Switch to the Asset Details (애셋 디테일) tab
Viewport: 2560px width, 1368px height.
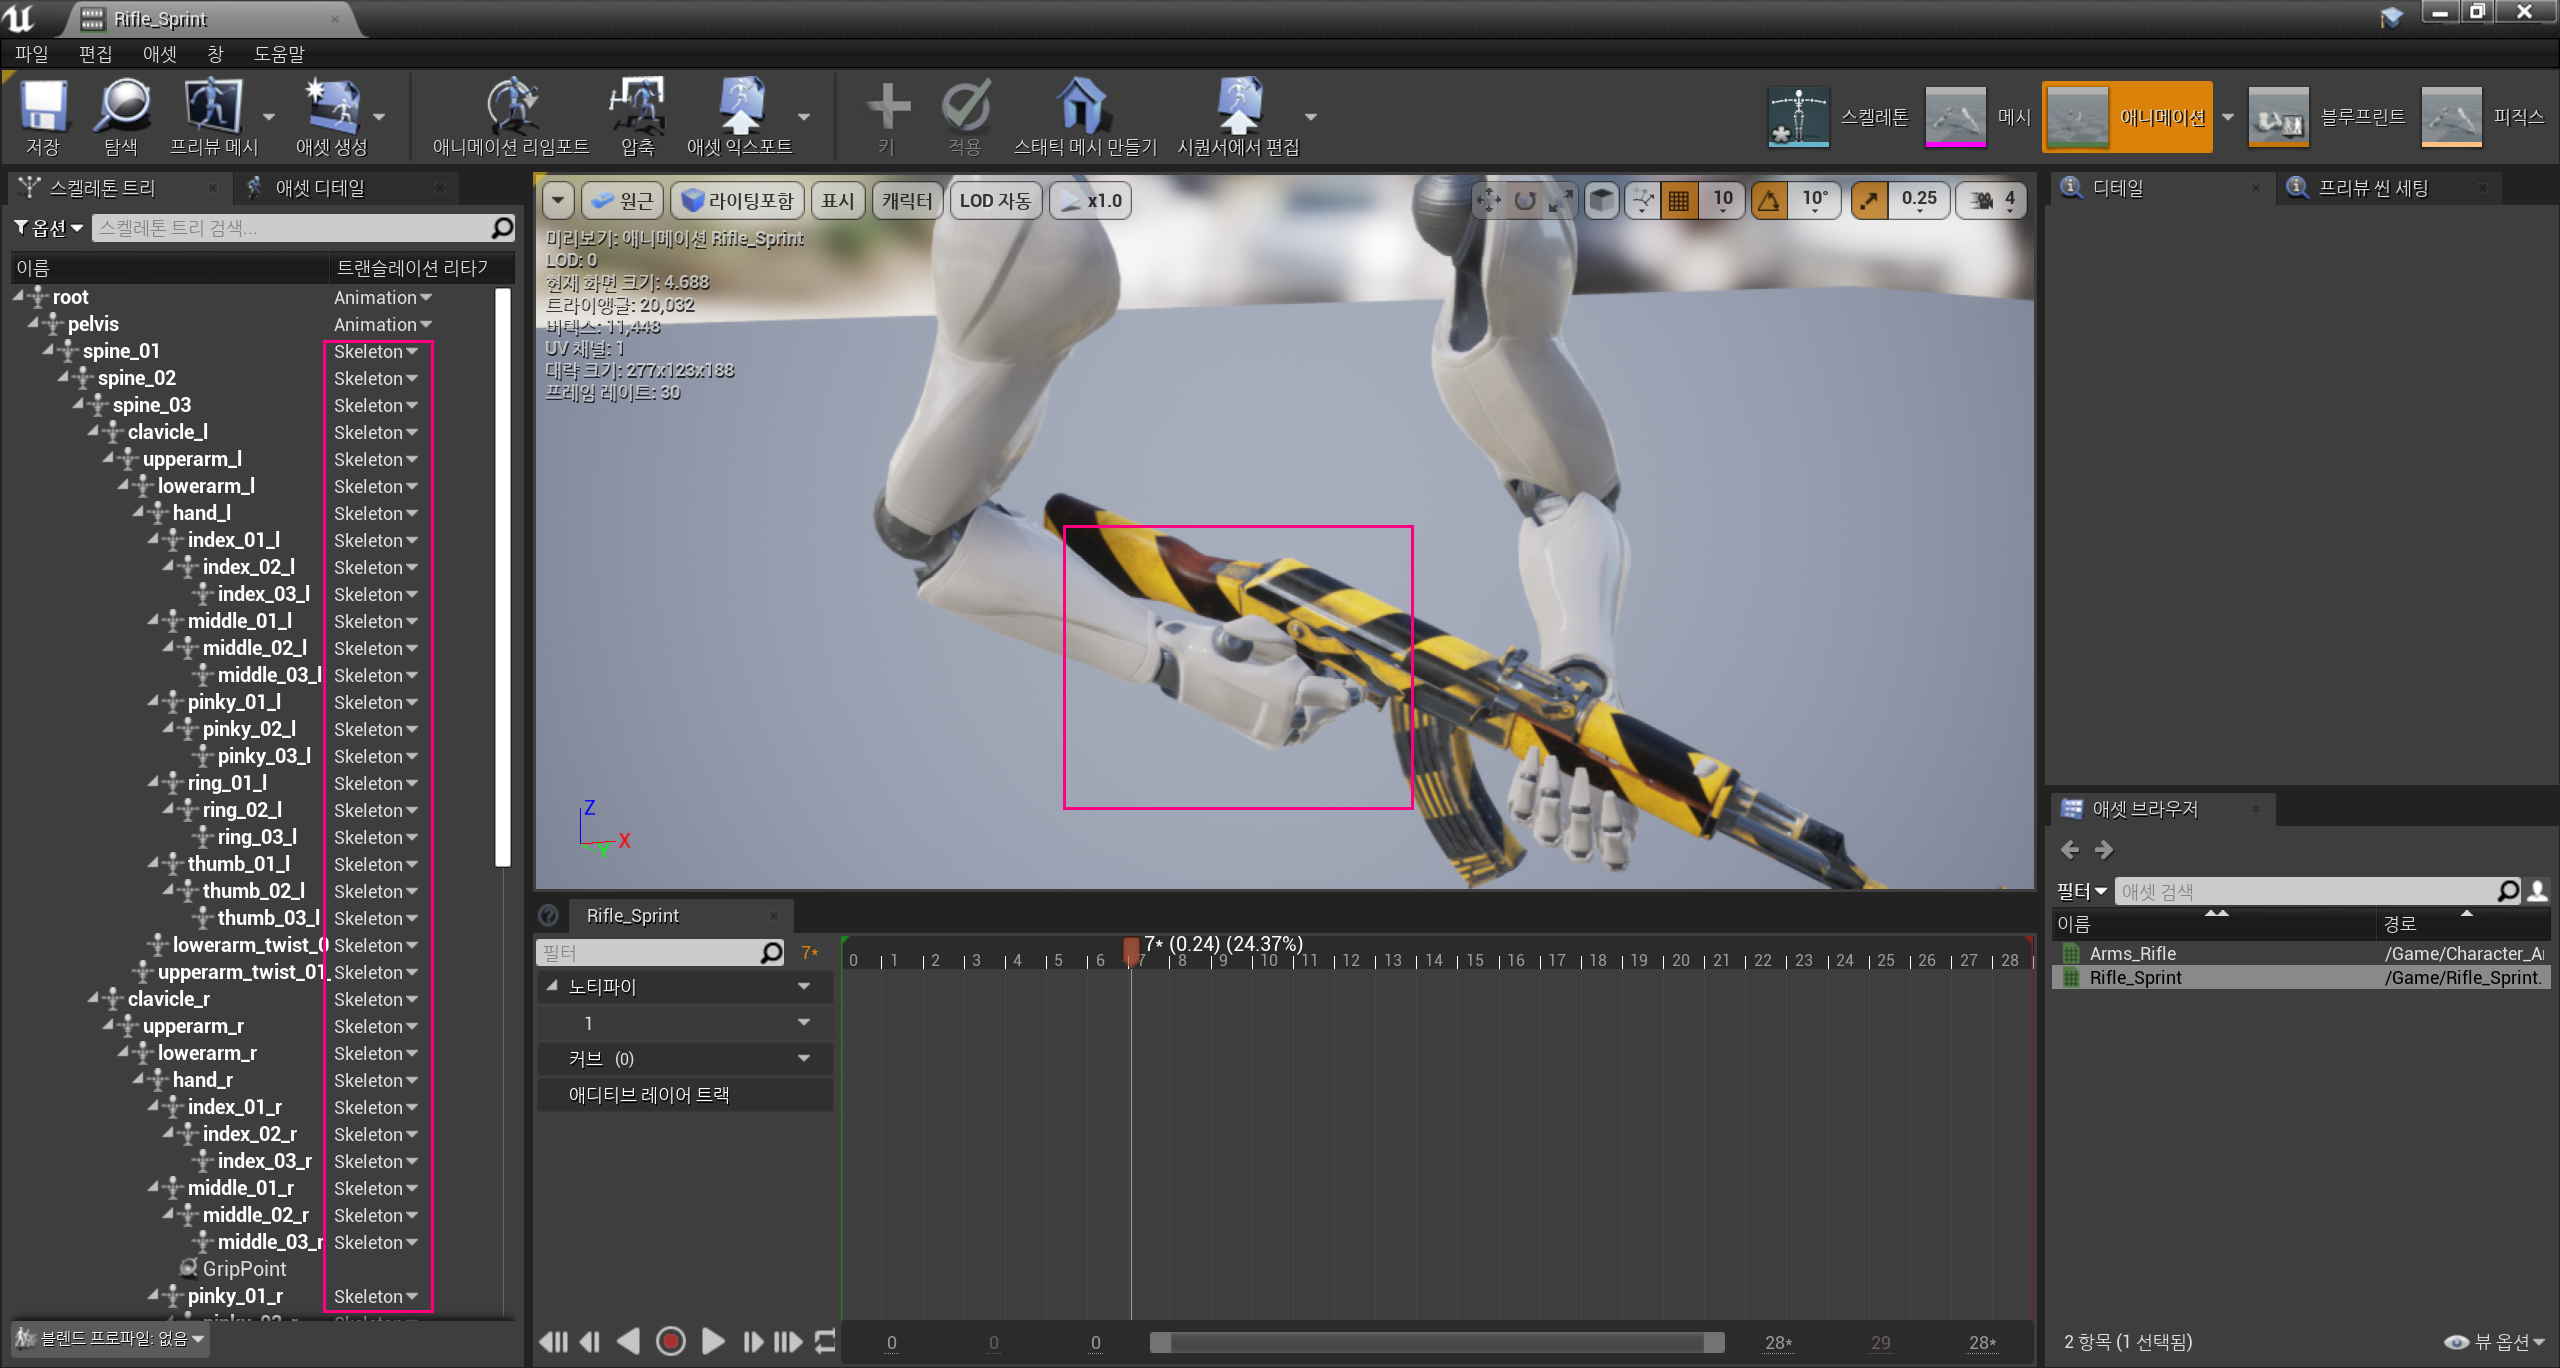pyautogui.click(x=320, y=188)
